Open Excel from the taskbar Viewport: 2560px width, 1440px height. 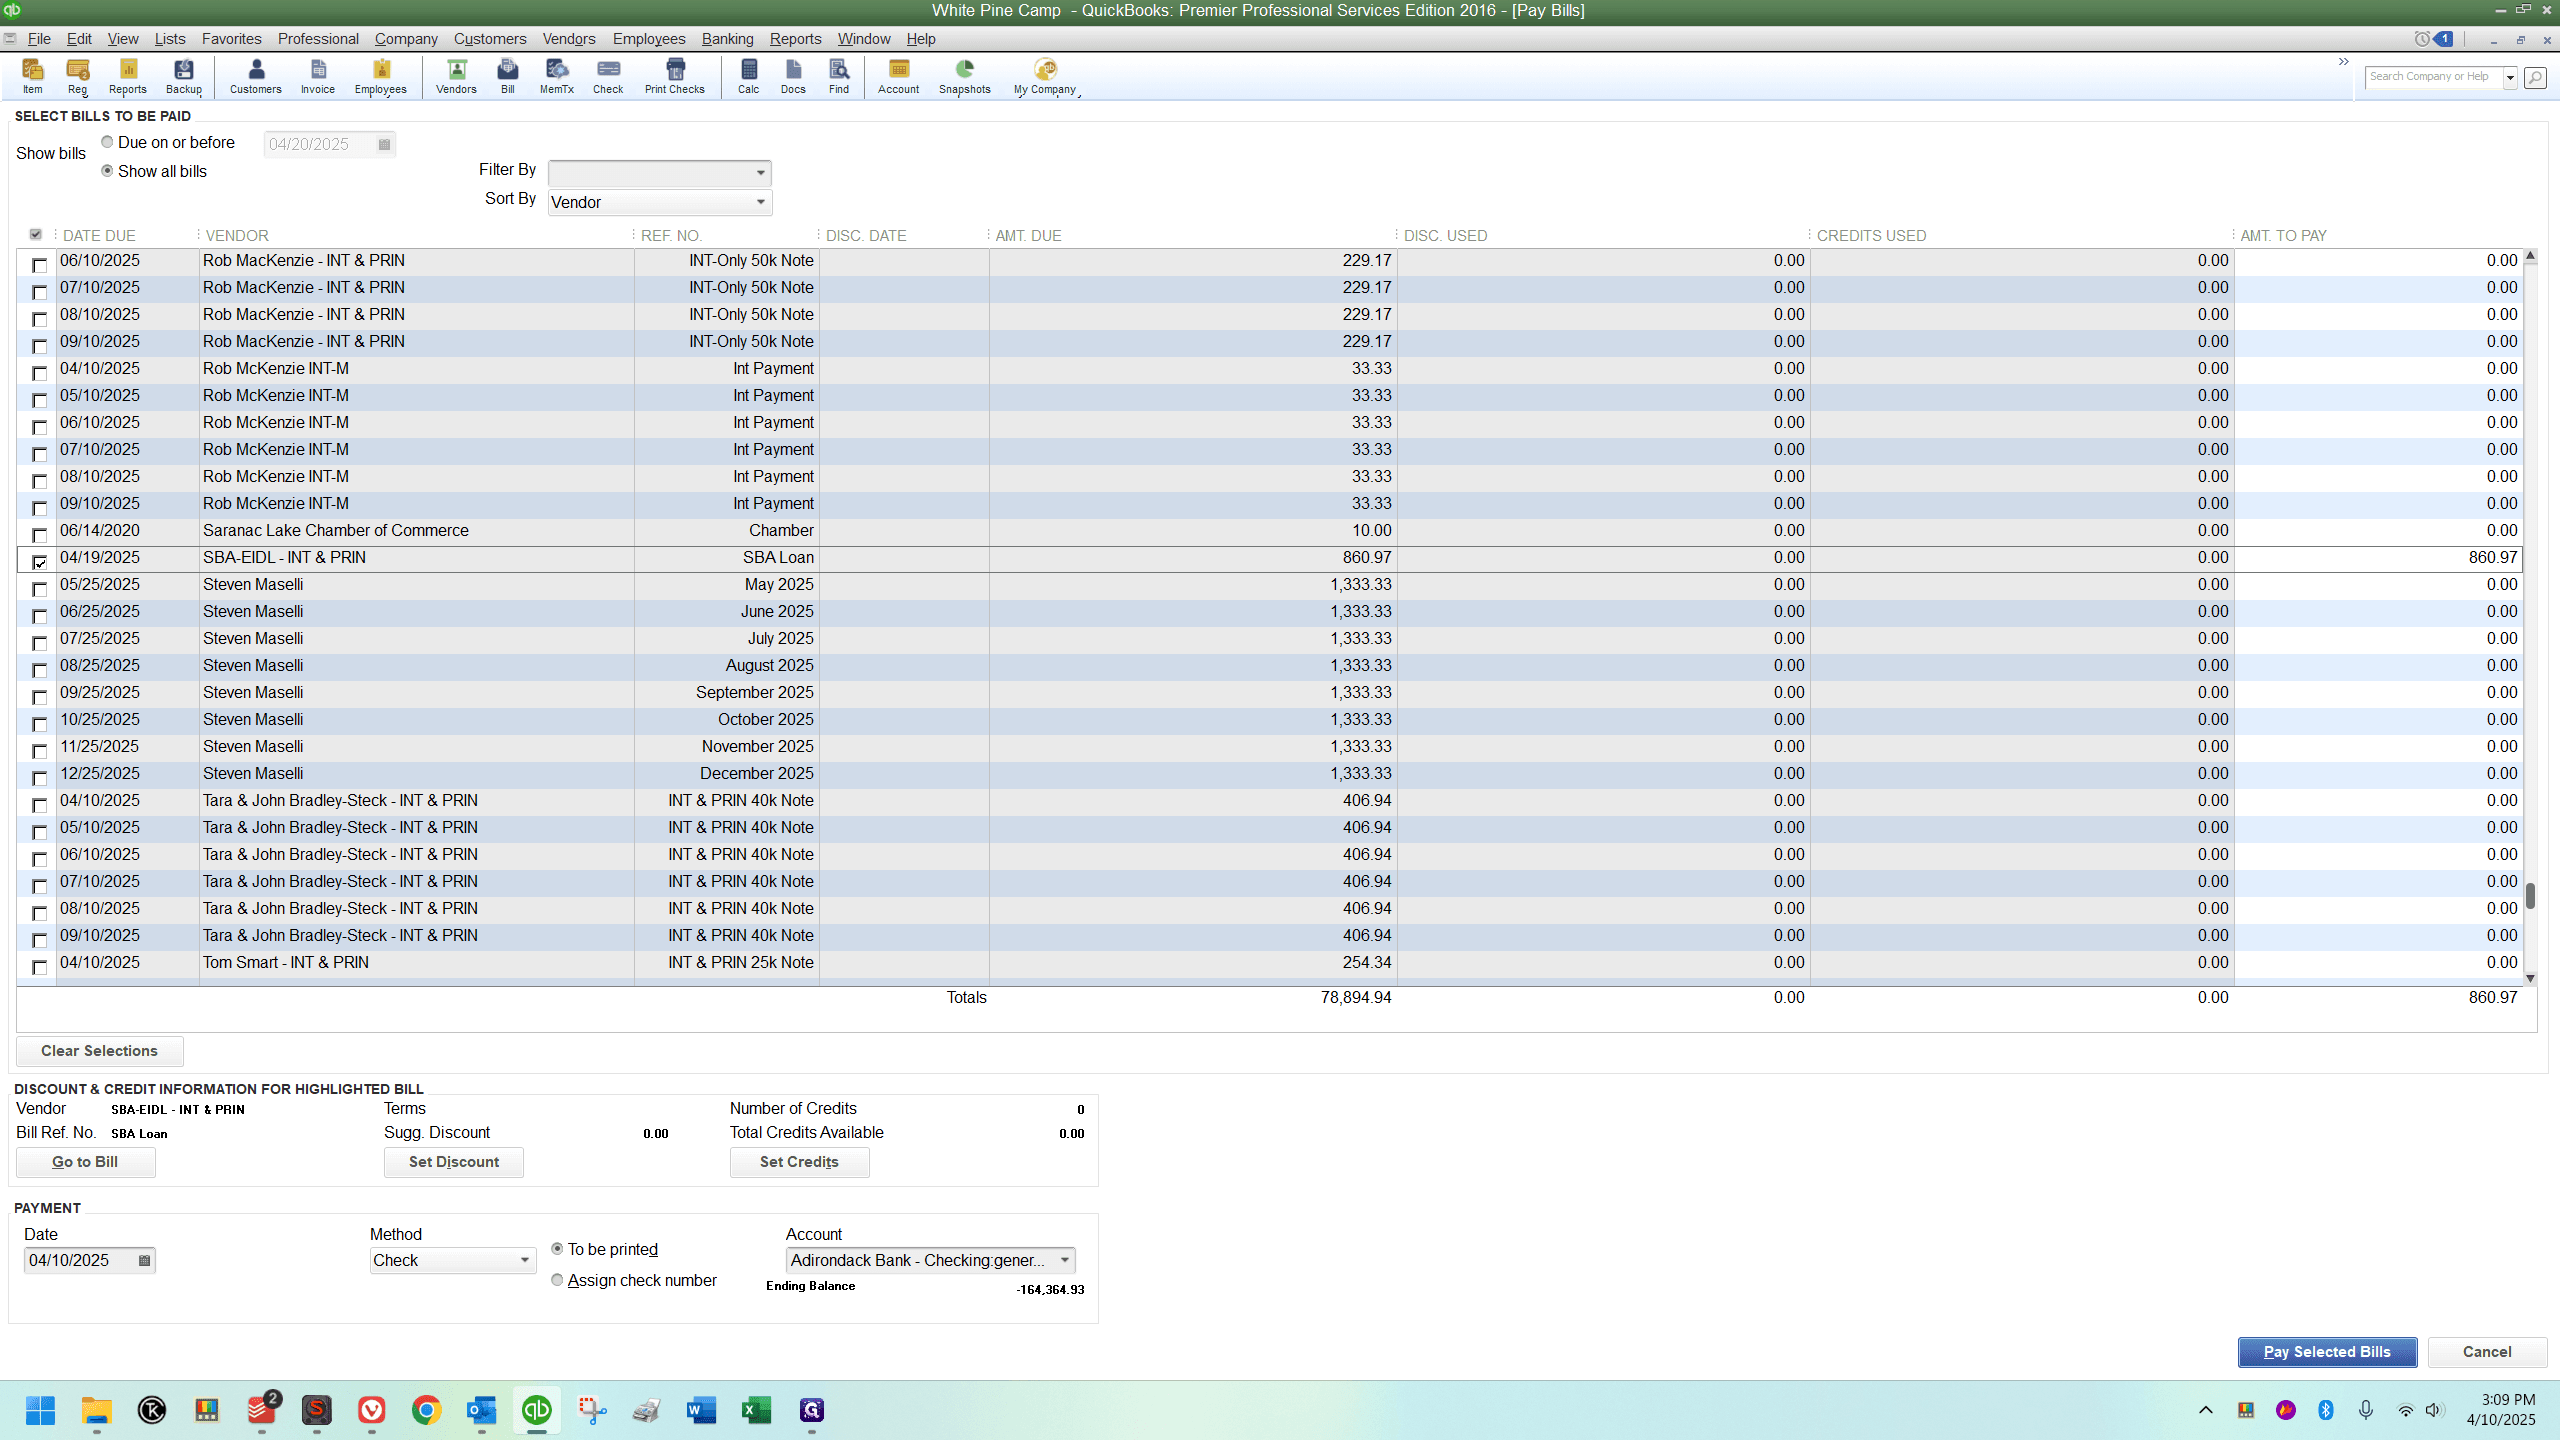tap(756, 1410)
